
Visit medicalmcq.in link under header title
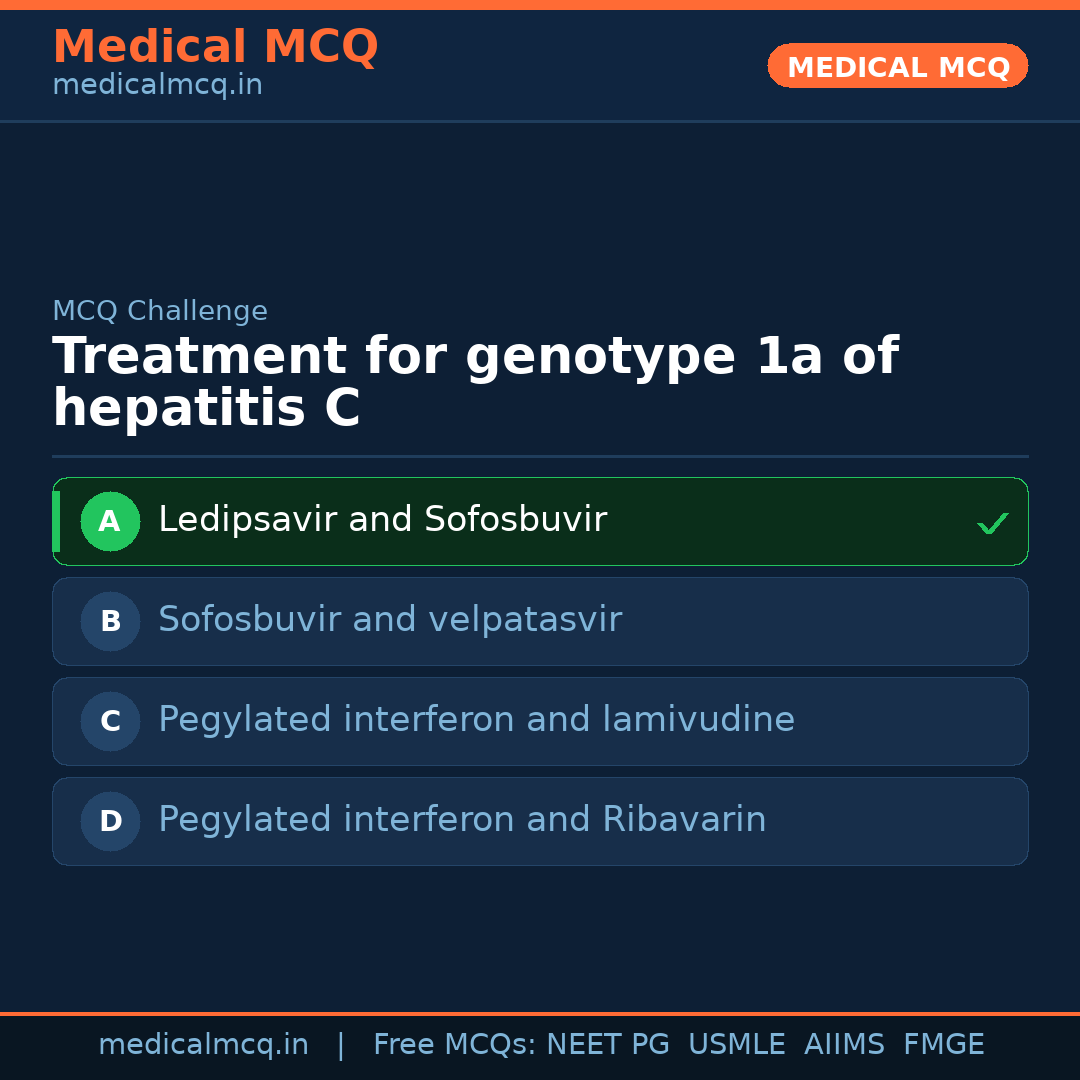(x=157, y=86)
